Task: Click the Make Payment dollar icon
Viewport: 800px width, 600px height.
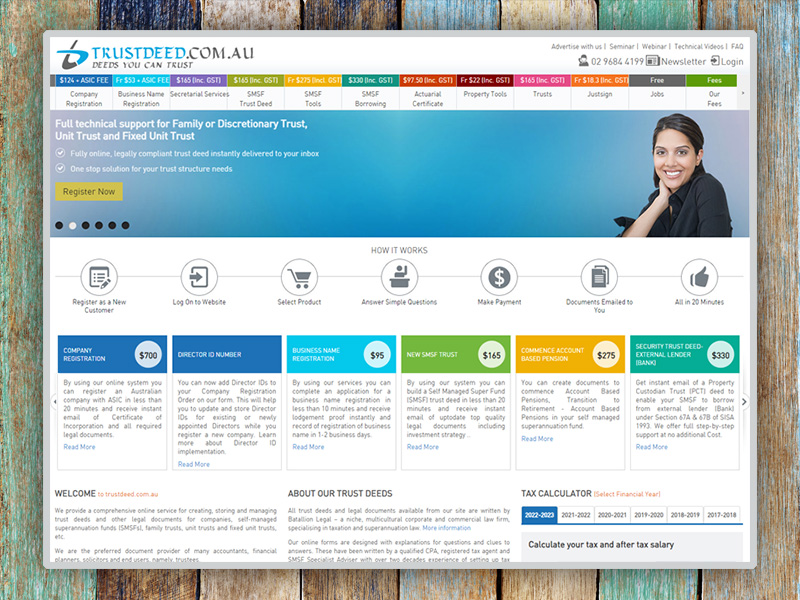Action: pyautogui.click(x=499, y=277)
